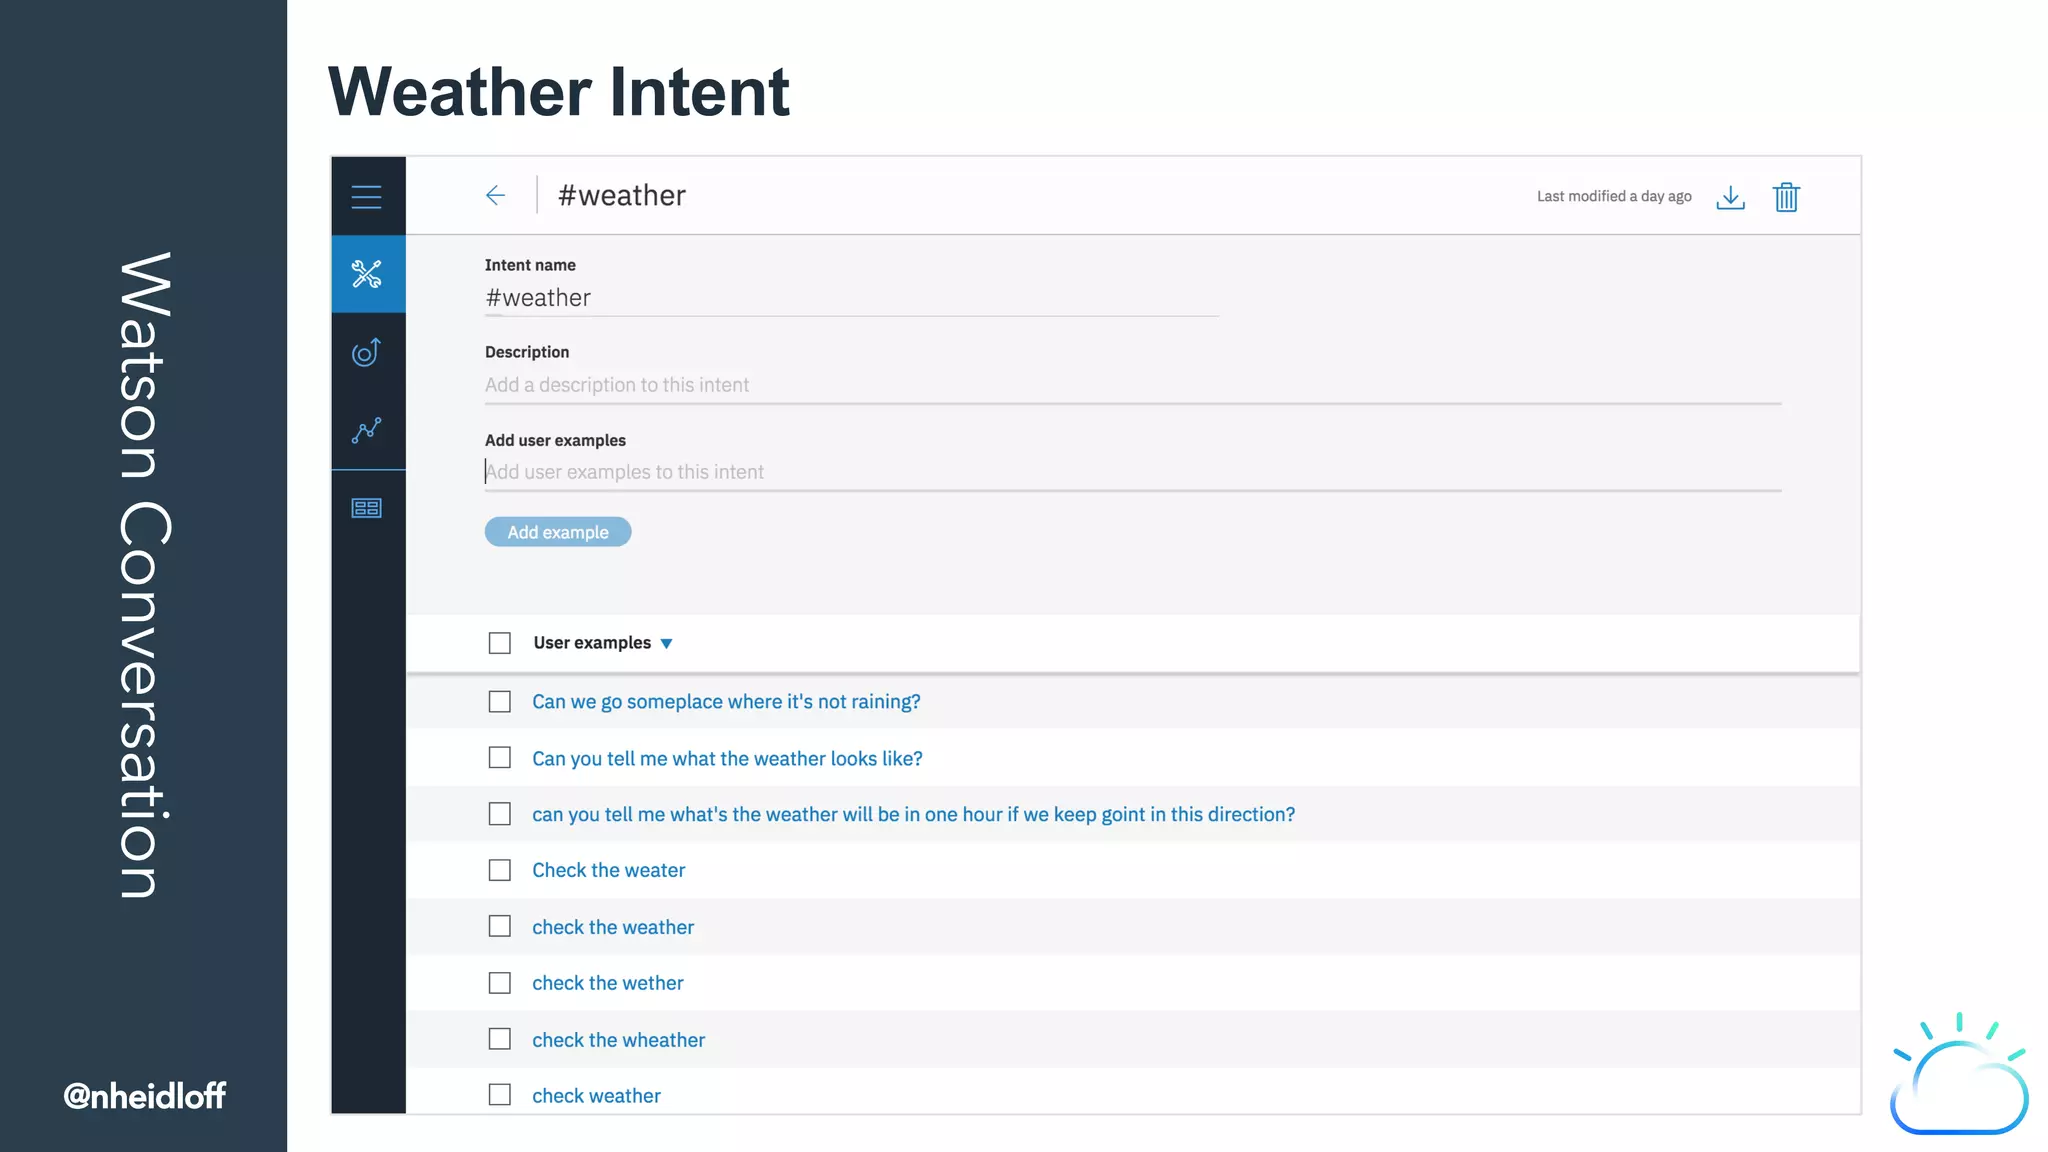Check 'Can we go someplace' example checkbox

click(500, 702)
